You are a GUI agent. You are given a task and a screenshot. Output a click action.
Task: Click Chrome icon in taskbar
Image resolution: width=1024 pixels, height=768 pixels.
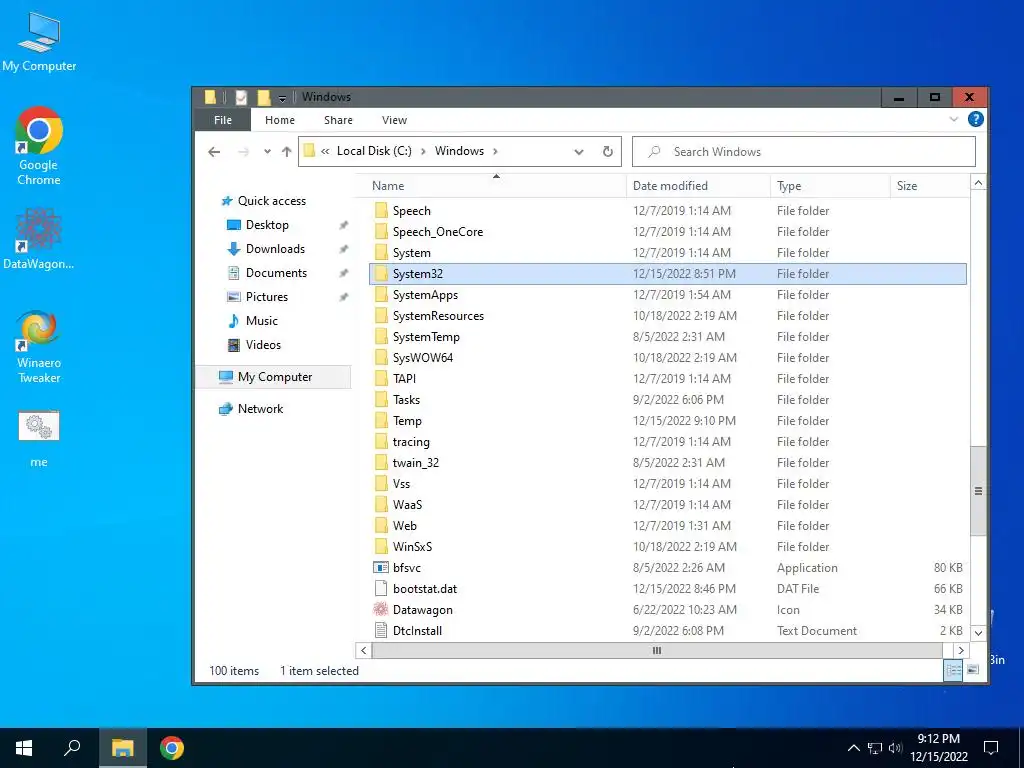(x=172, y=748)
